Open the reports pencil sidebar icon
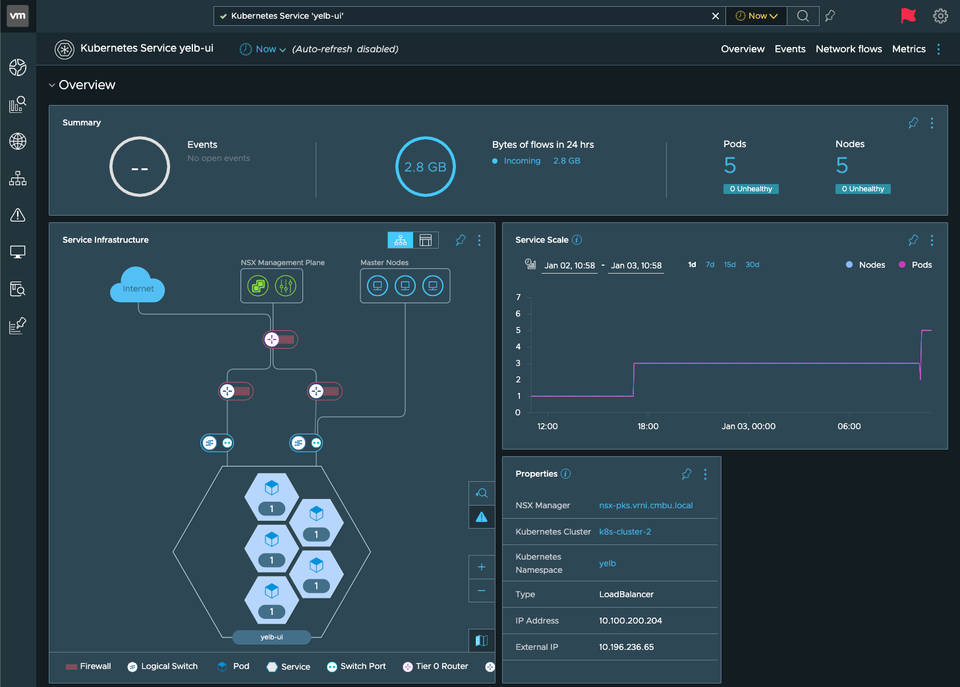Screen dimensions: 960x687 (18, 326)
